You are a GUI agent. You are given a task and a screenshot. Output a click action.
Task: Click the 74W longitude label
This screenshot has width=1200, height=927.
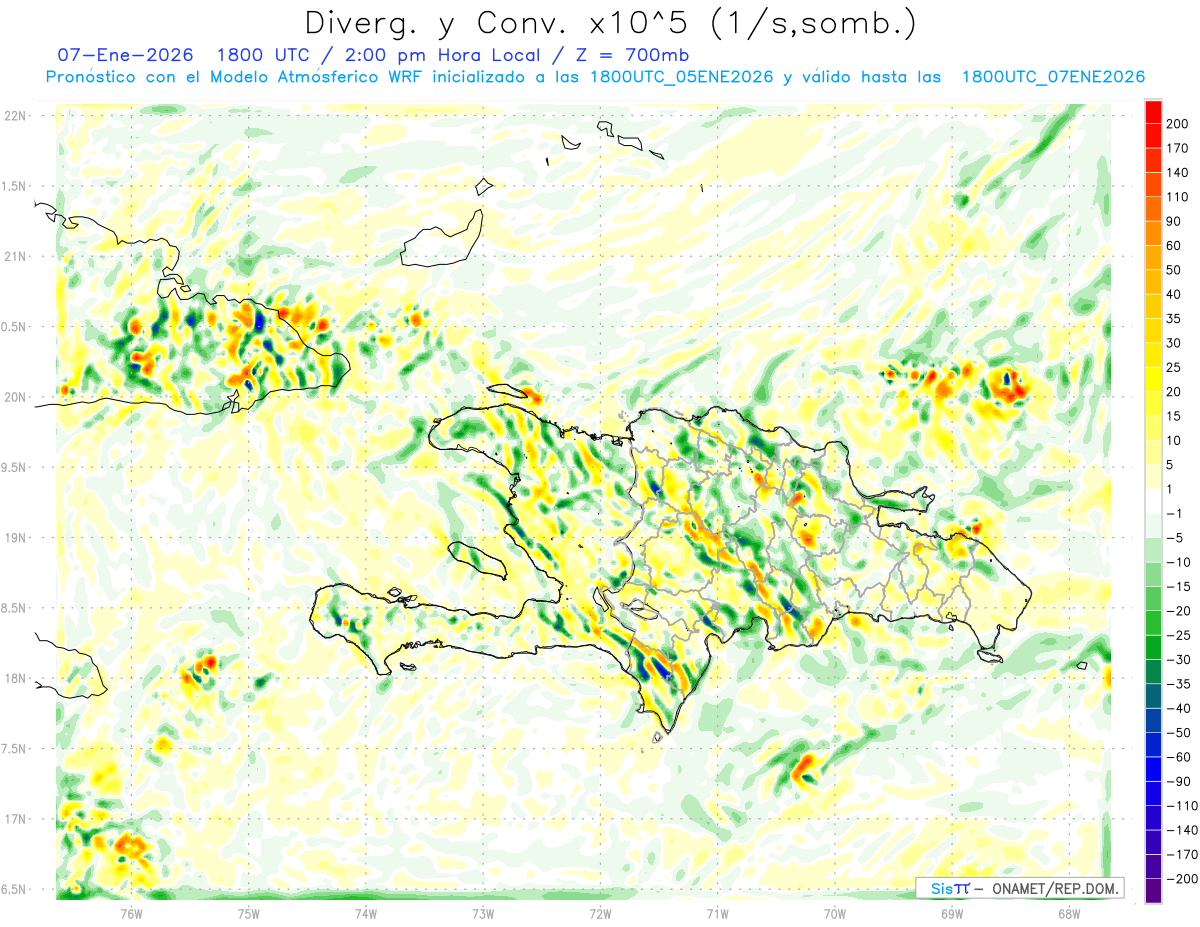coord(366,914)
